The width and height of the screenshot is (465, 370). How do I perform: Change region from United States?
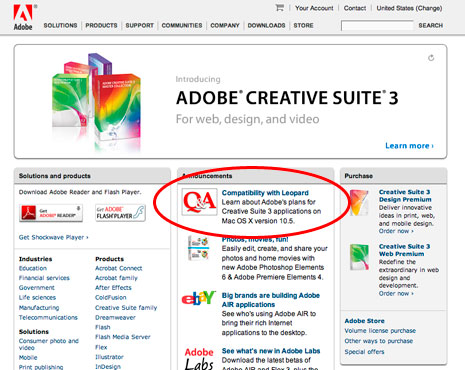tap(409, 8)
